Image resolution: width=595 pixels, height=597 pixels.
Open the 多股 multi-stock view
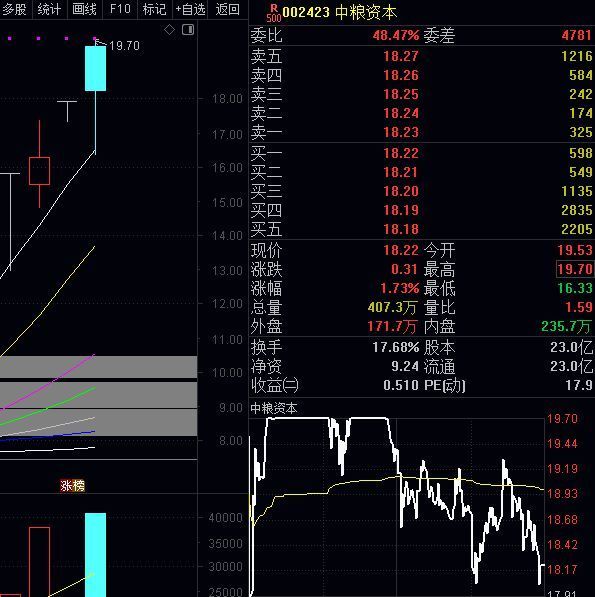tap(14, 9)
